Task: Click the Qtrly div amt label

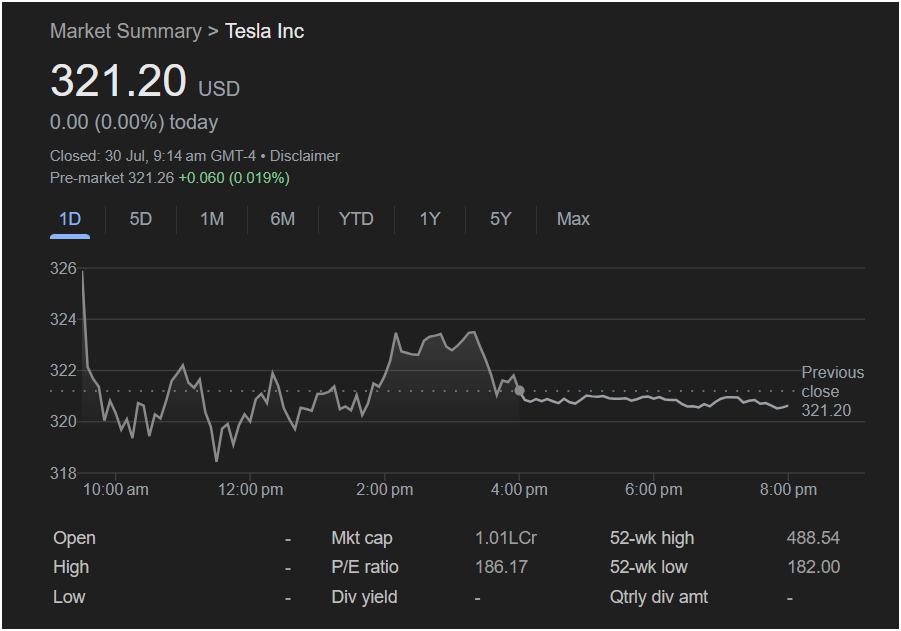Action: pos(659,597)
